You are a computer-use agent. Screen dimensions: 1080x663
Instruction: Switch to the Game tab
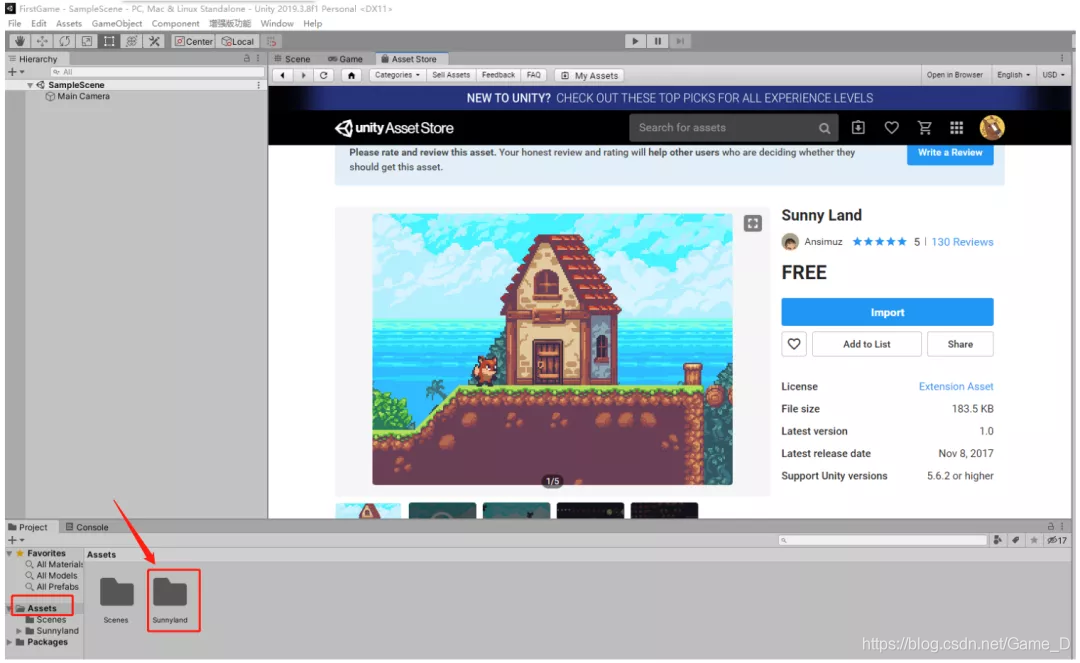(x=346, y=59)
